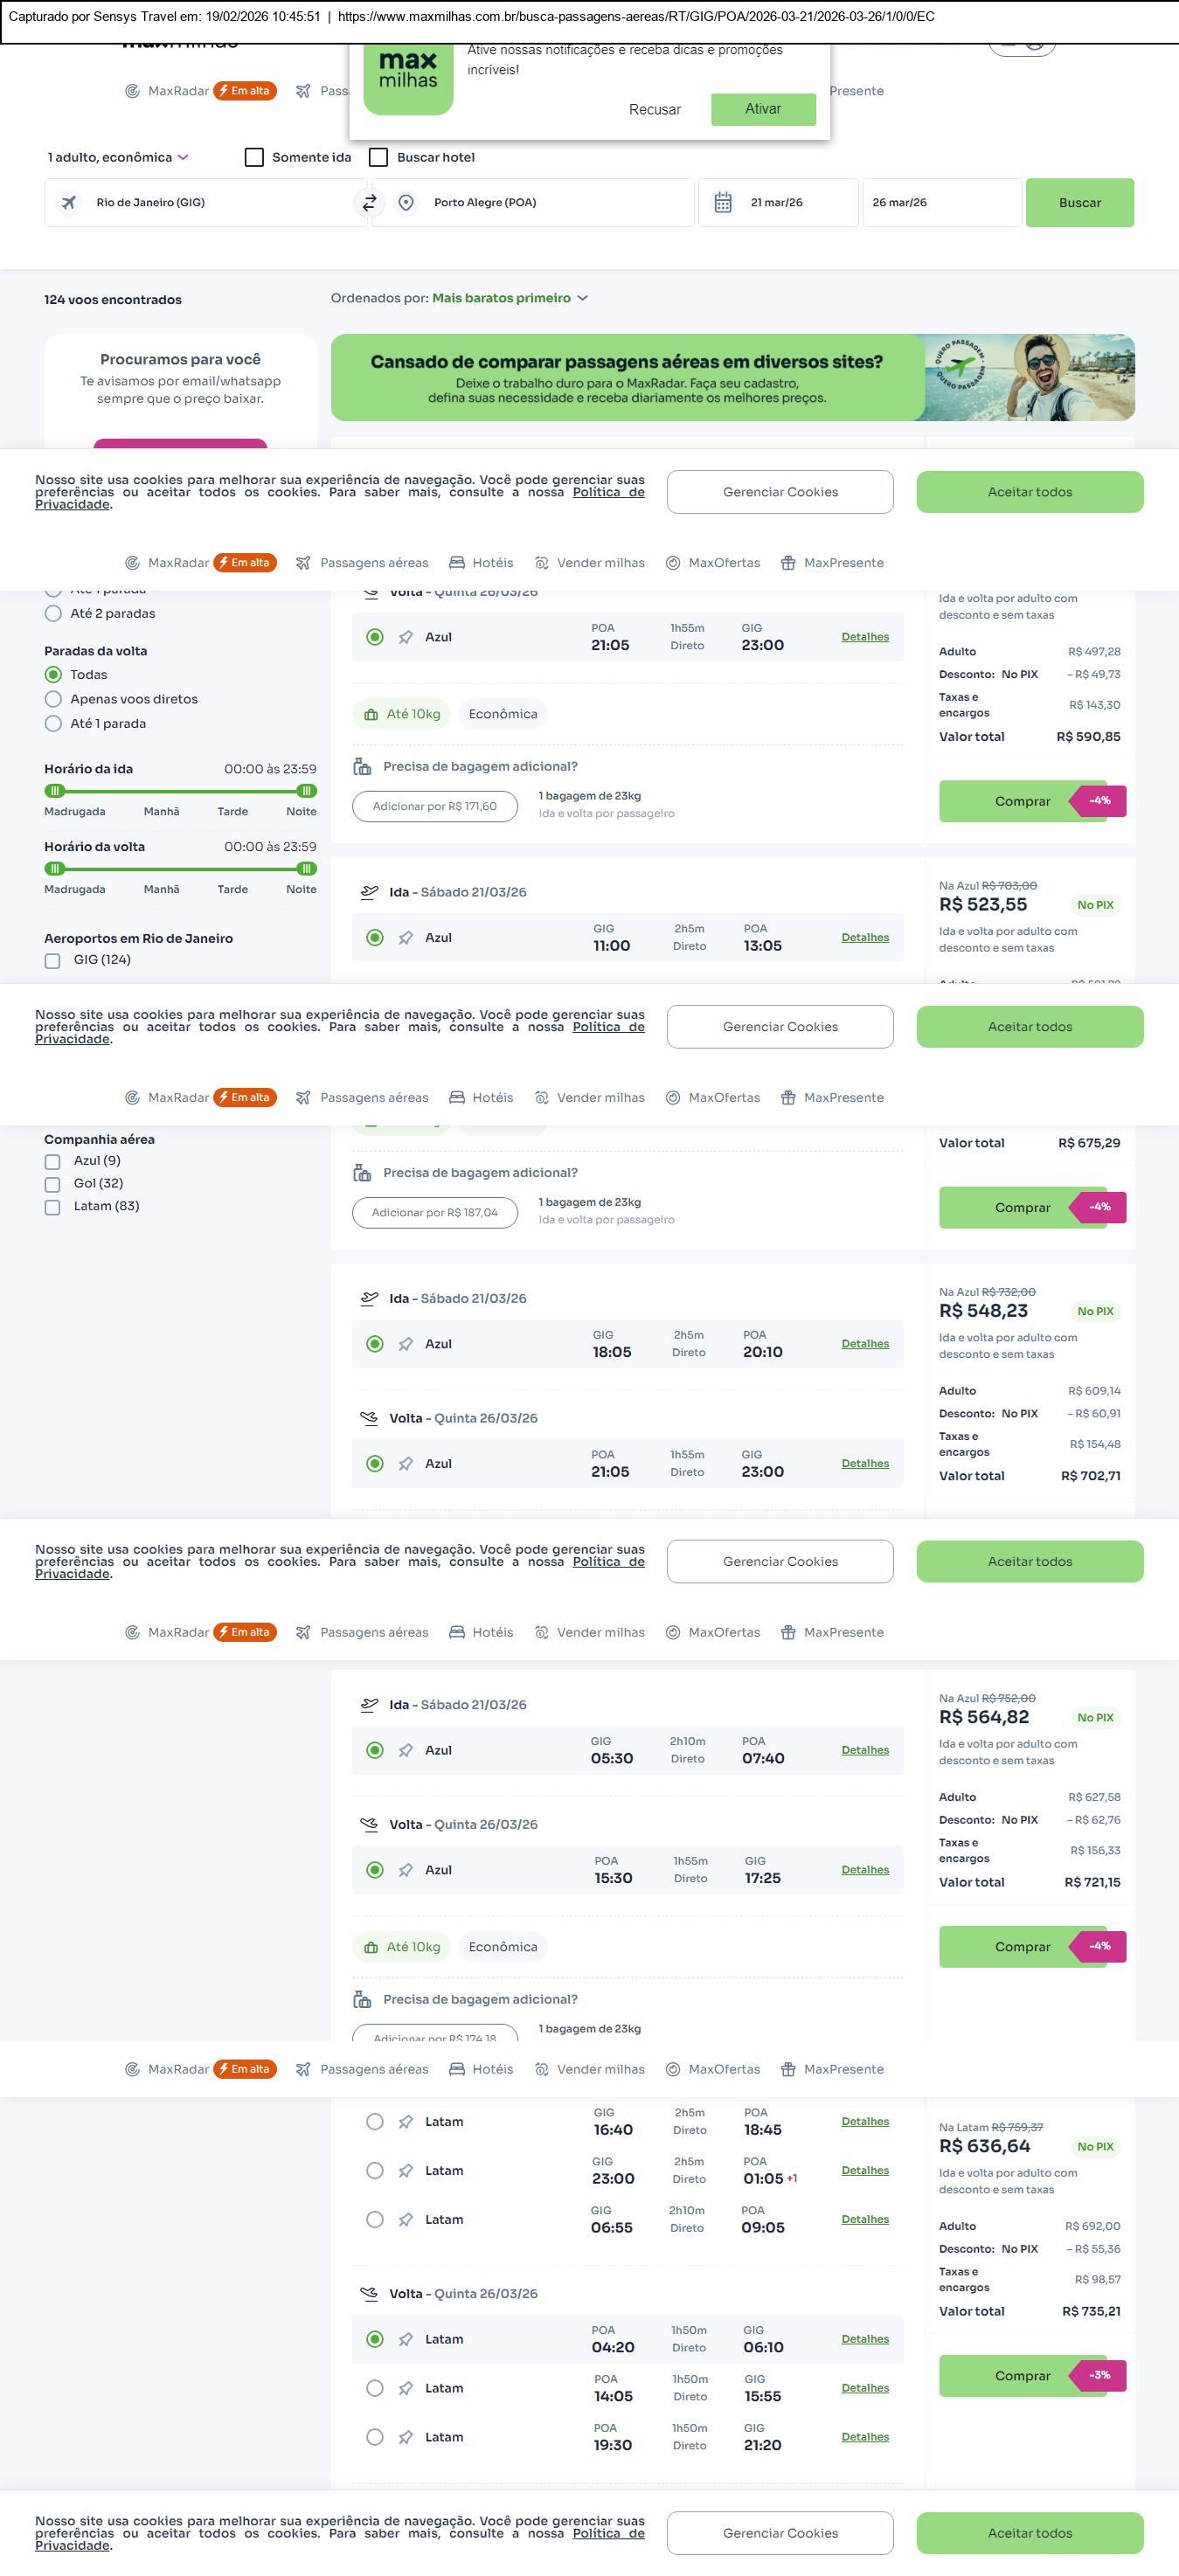
Task: Filter by Gol (32) airline checkbox
Action: [x=52, y=1184]
